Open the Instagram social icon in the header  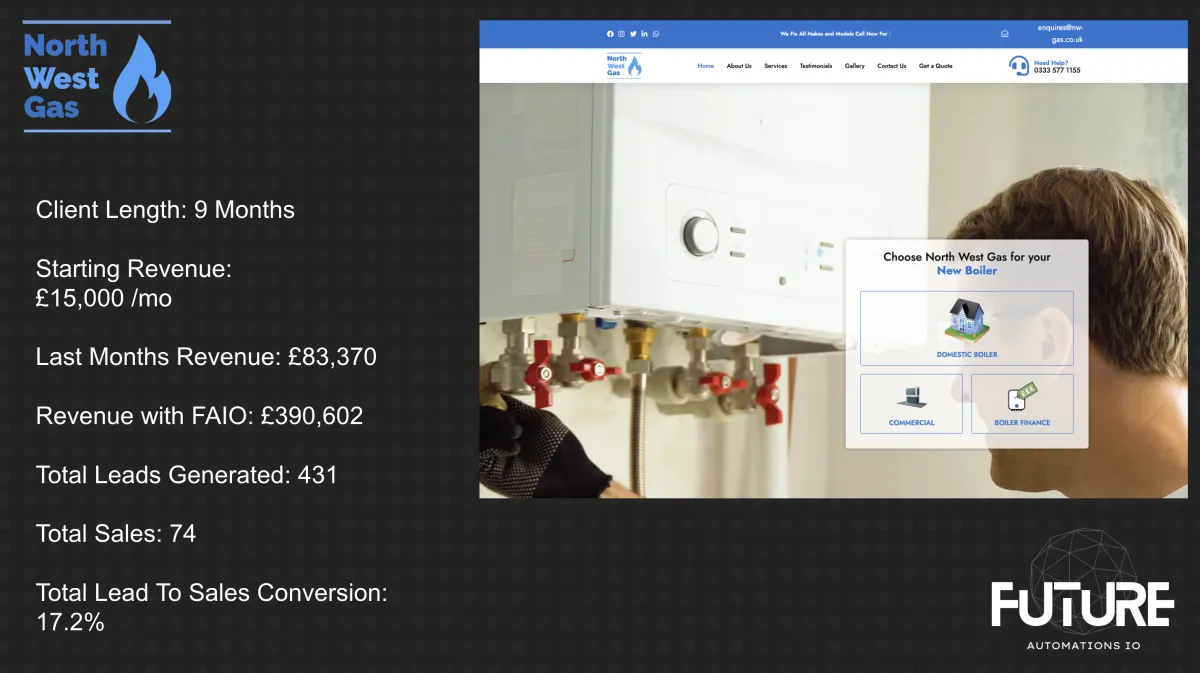[621, 34]
